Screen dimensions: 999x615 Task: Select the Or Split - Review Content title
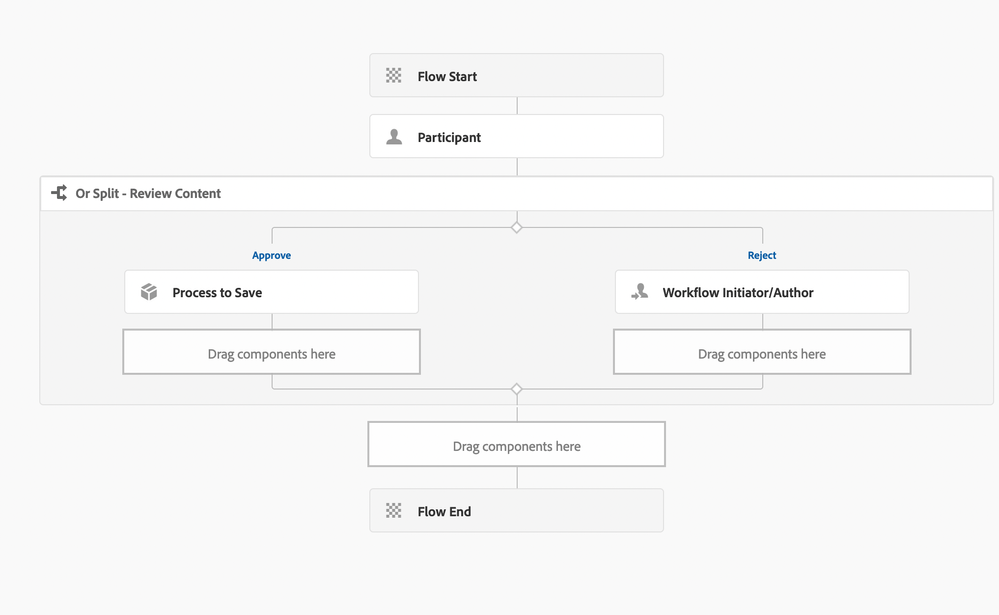coord(148,194)
